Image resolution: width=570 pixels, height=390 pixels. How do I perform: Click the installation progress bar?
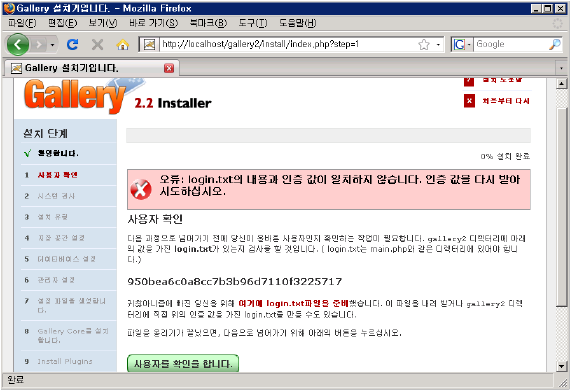coord(328,135)
